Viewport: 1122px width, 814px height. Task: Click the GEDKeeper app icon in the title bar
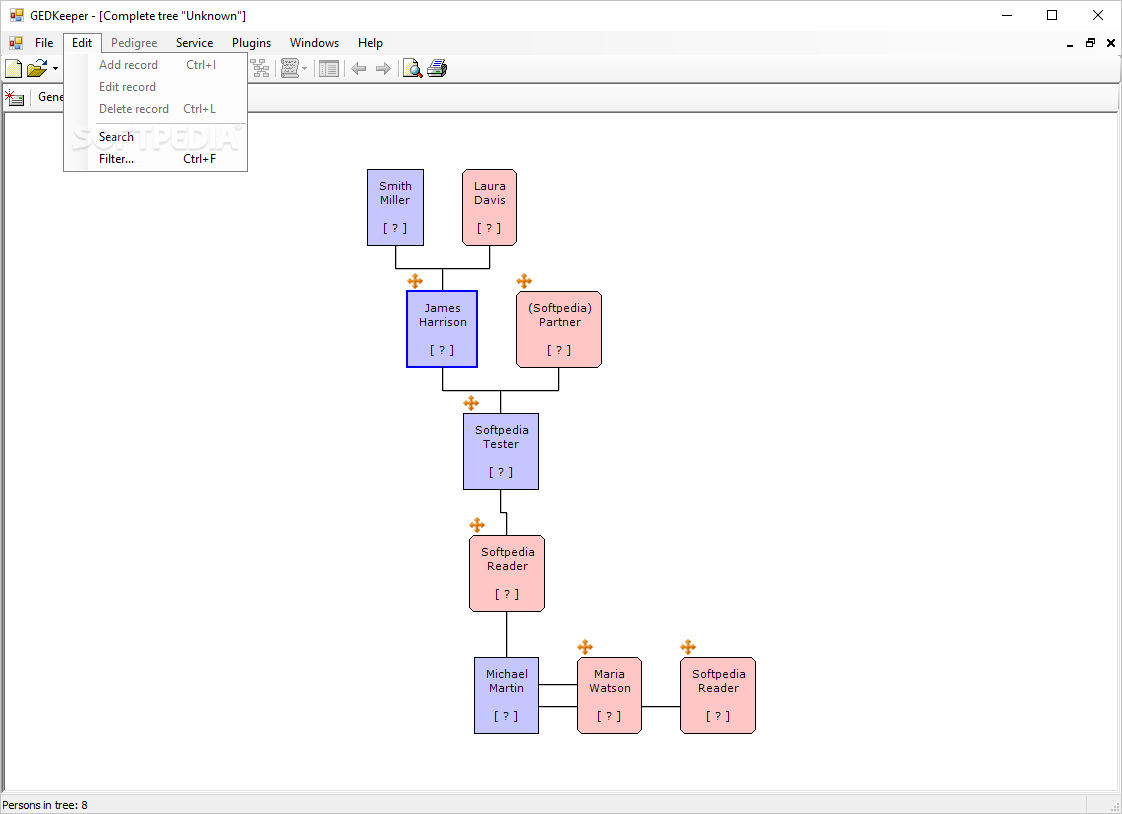pyautogui.click(x=16, y=15)
